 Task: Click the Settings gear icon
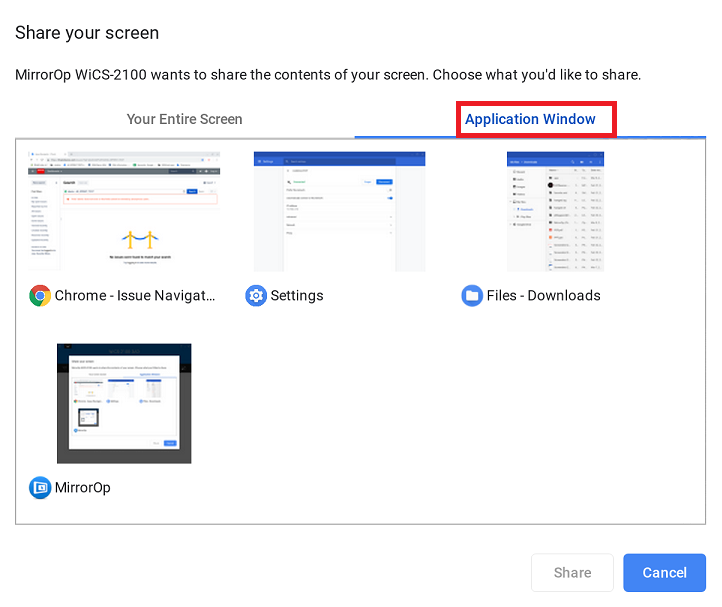coord(256,295)
